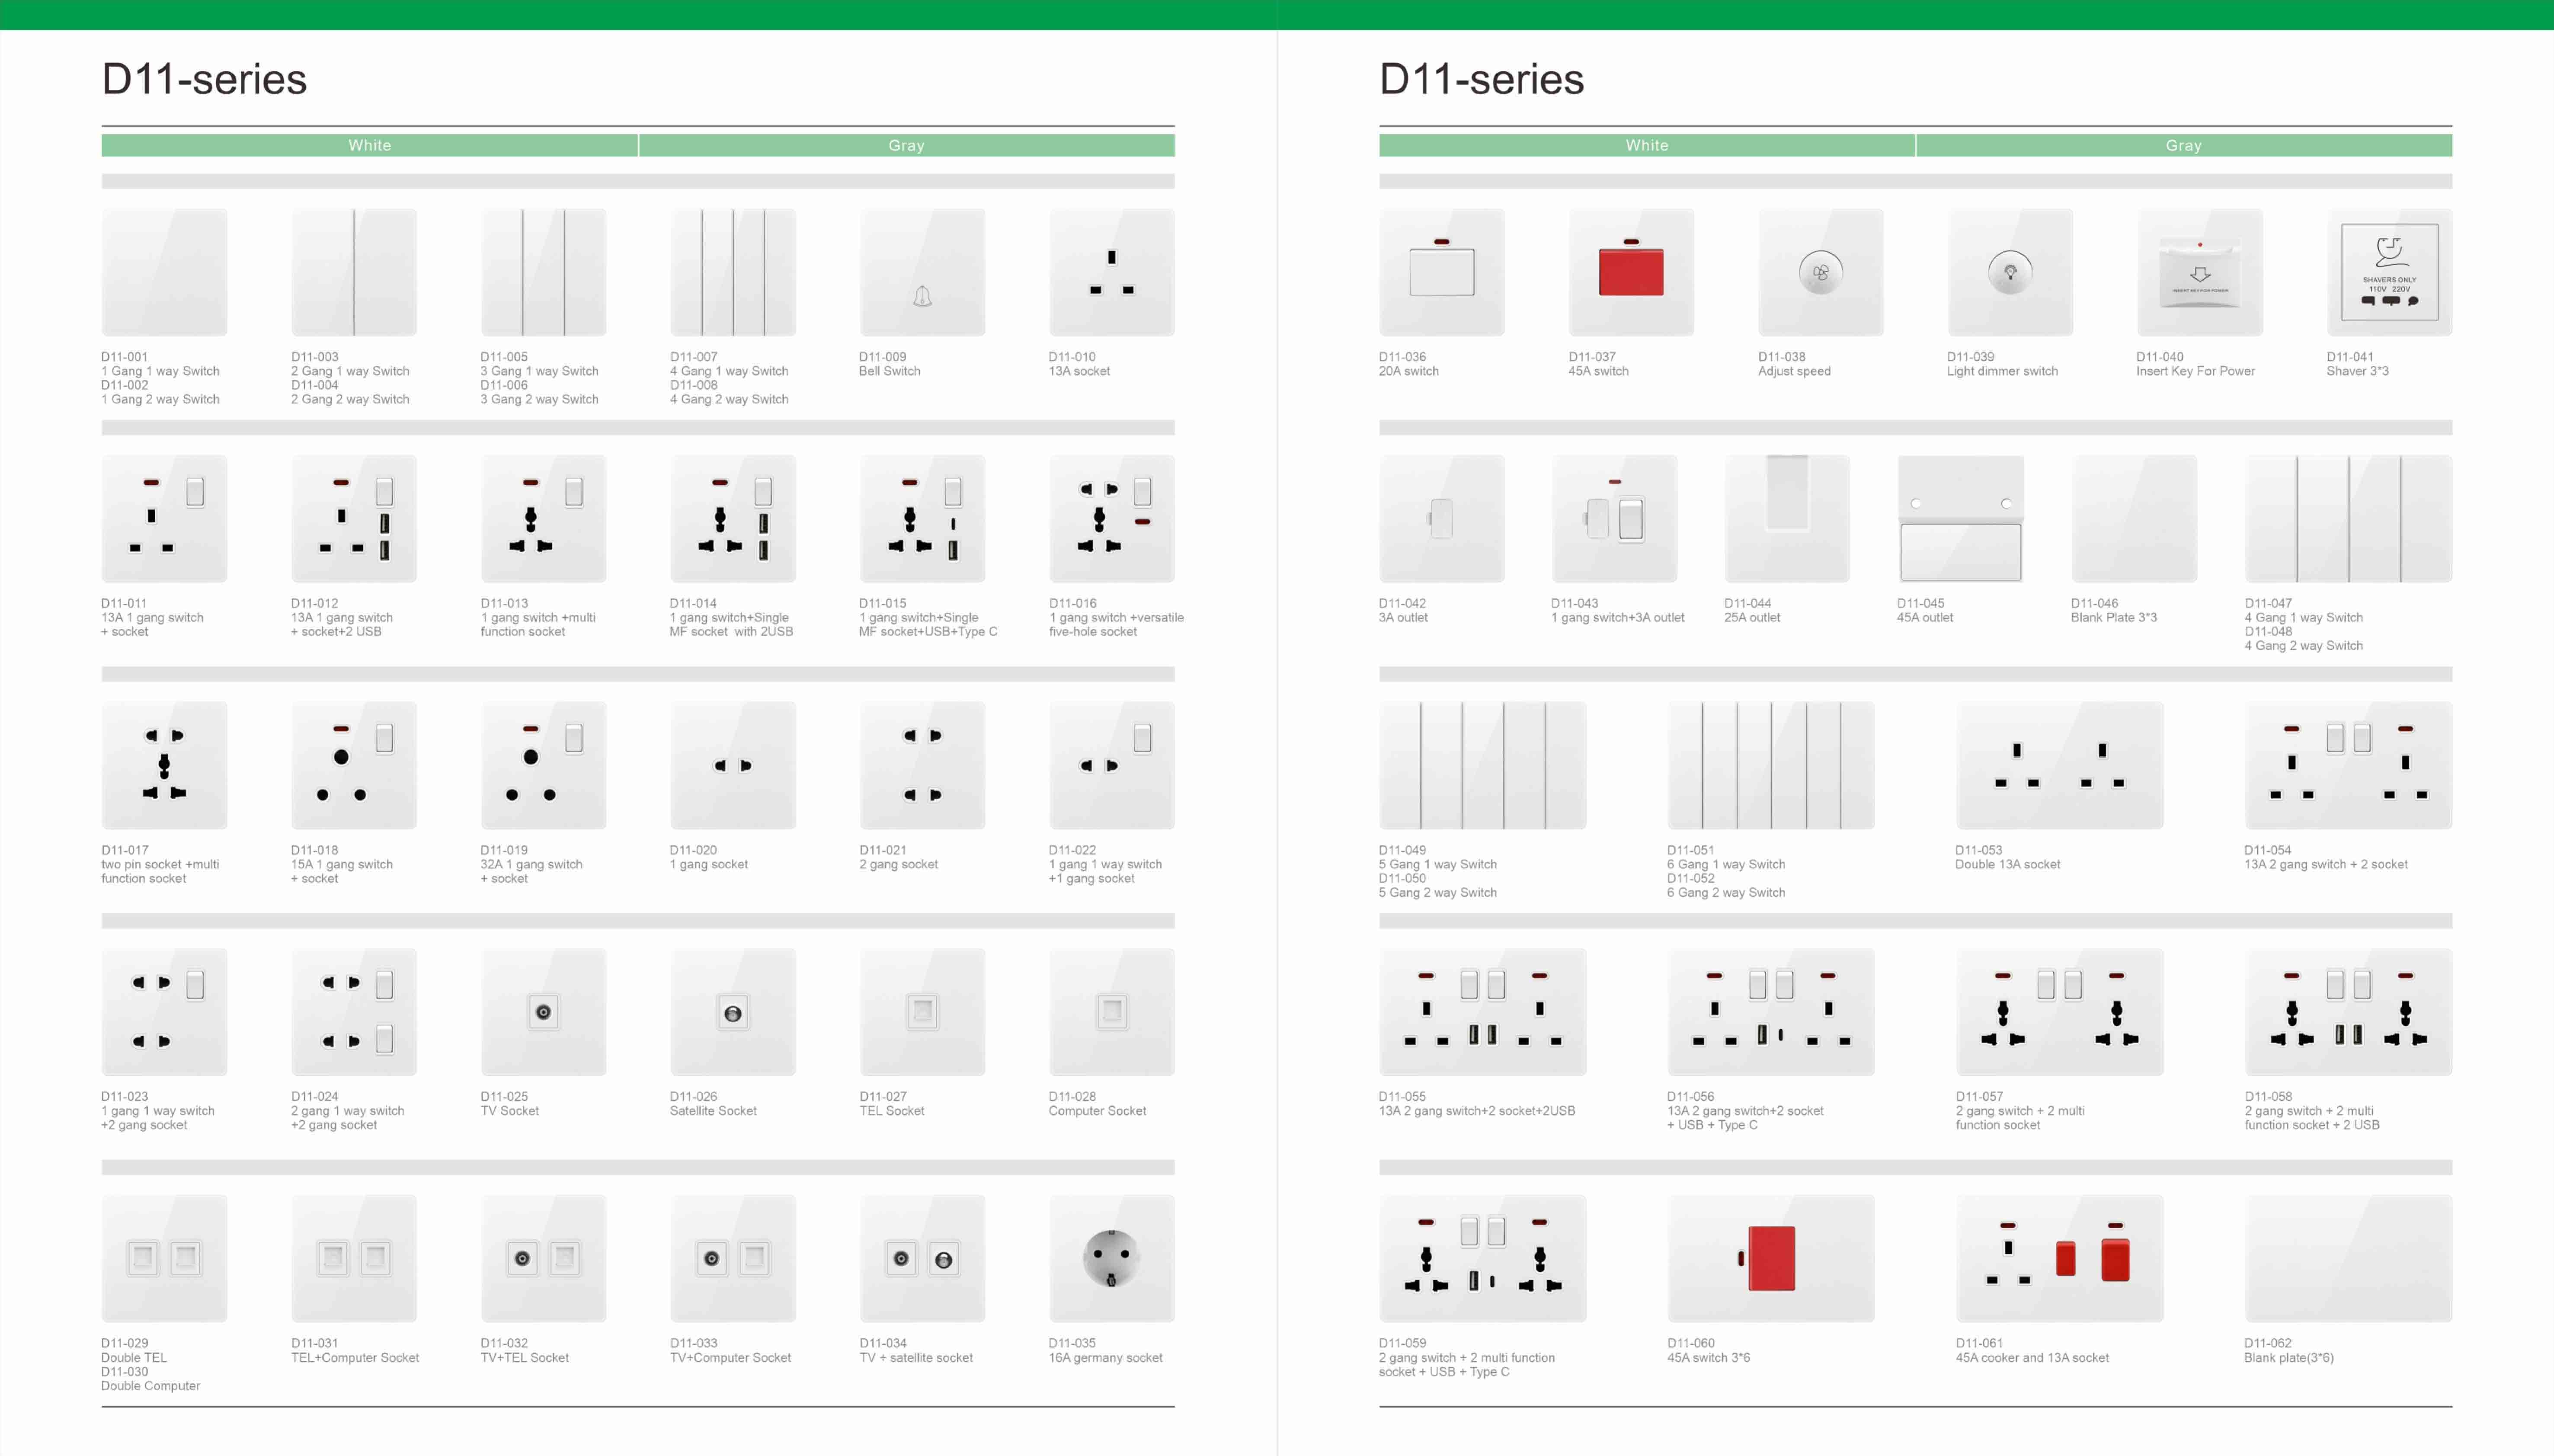Click the D11-053 Double 13A socket image
The image size is (2554, 1456).
tap(2060, 765)
